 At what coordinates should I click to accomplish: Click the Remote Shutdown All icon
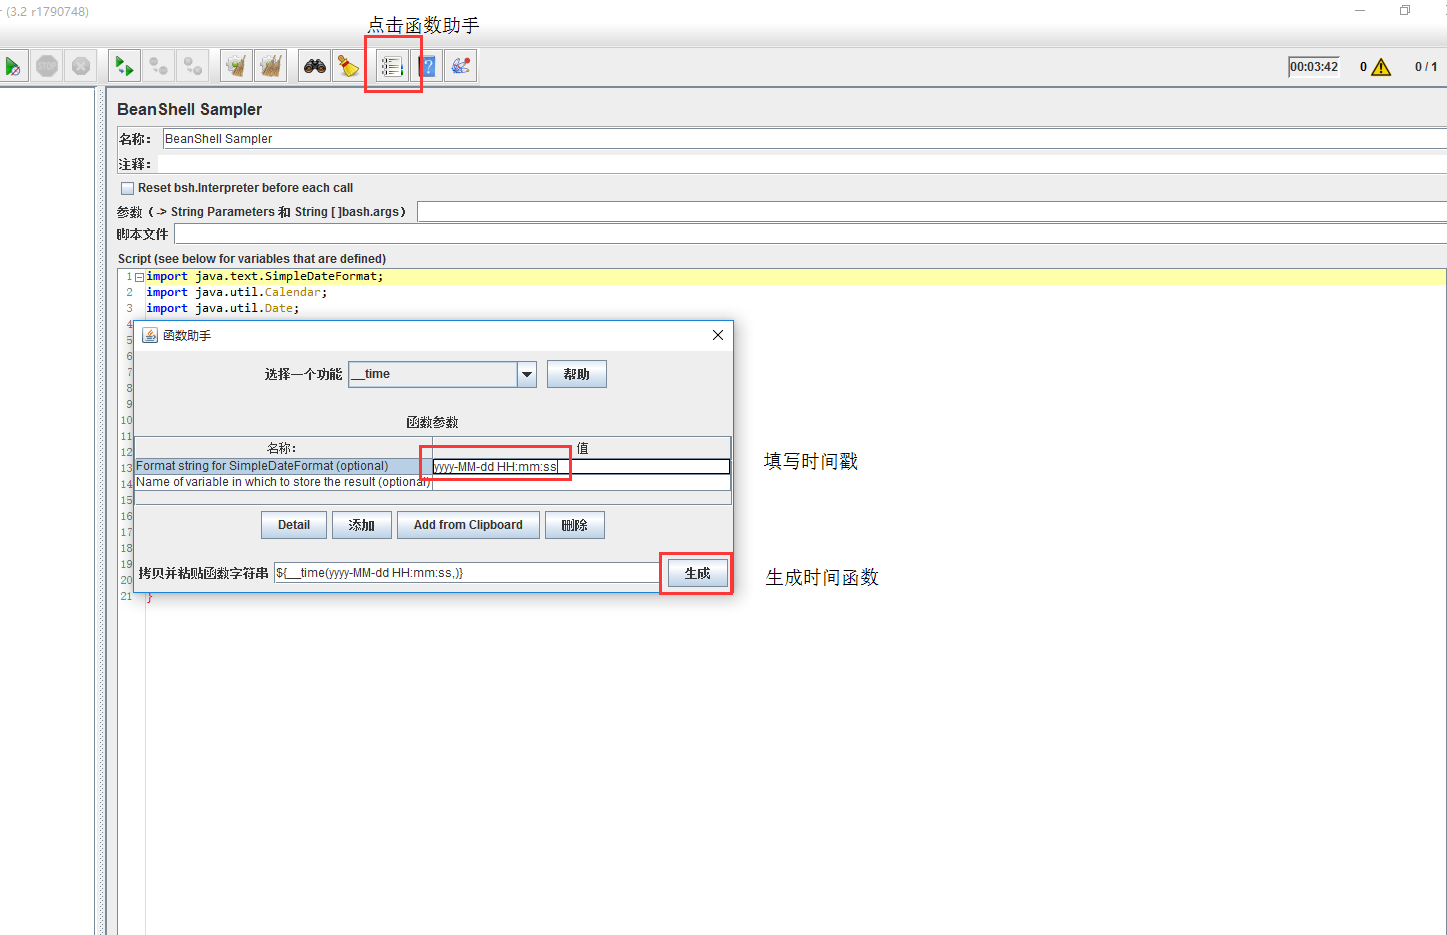point(192,66)
